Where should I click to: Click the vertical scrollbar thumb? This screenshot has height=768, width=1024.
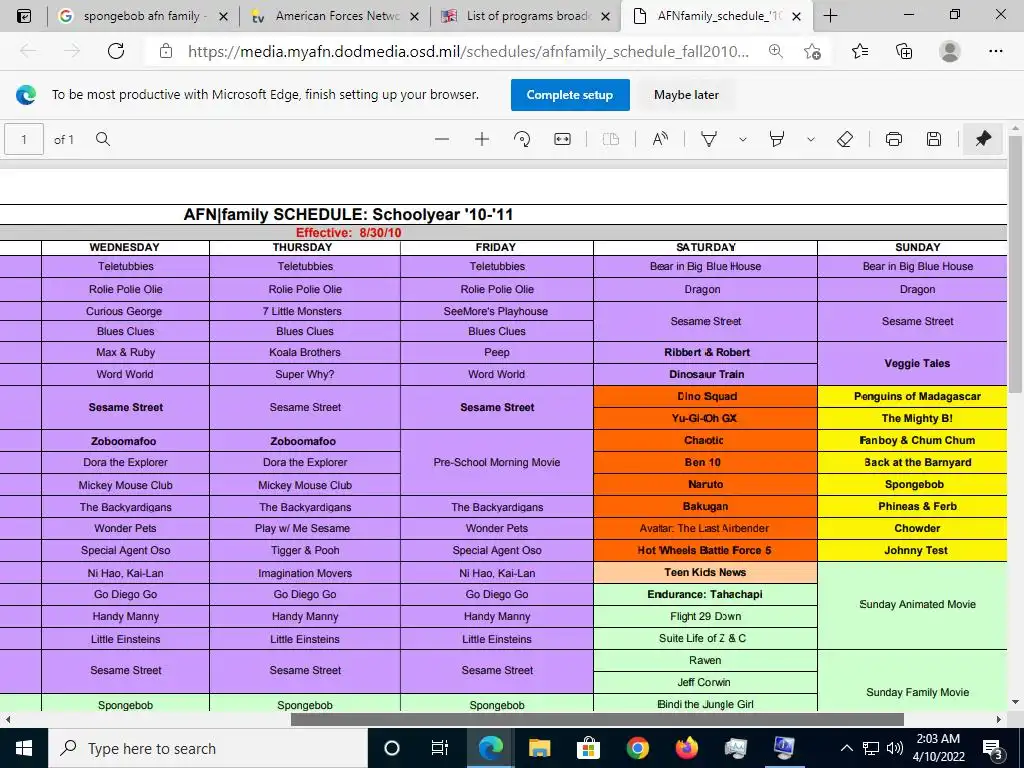tap(1016, 264)
